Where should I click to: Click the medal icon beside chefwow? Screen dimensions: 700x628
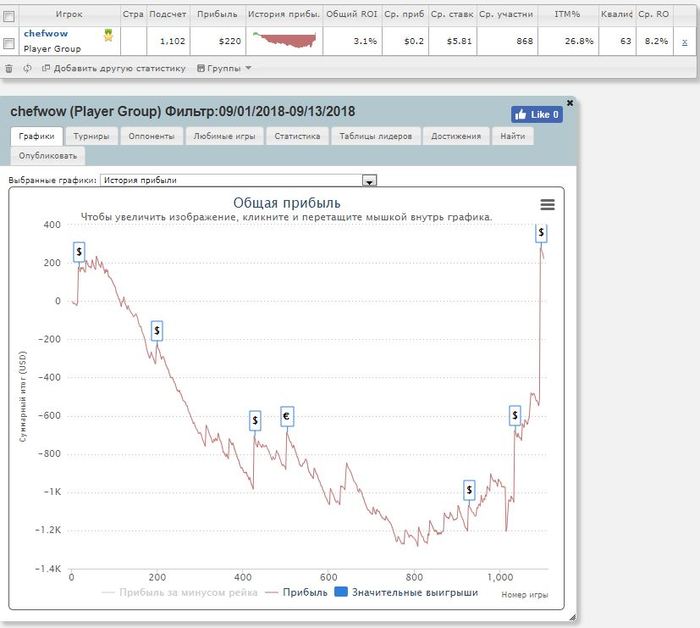(x=108, y=35)
